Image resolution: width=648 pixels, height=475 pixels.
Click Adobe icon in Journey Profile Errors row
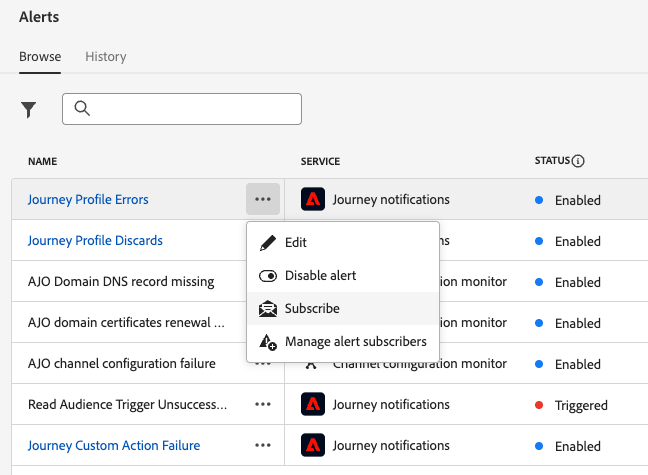(313, 200)
